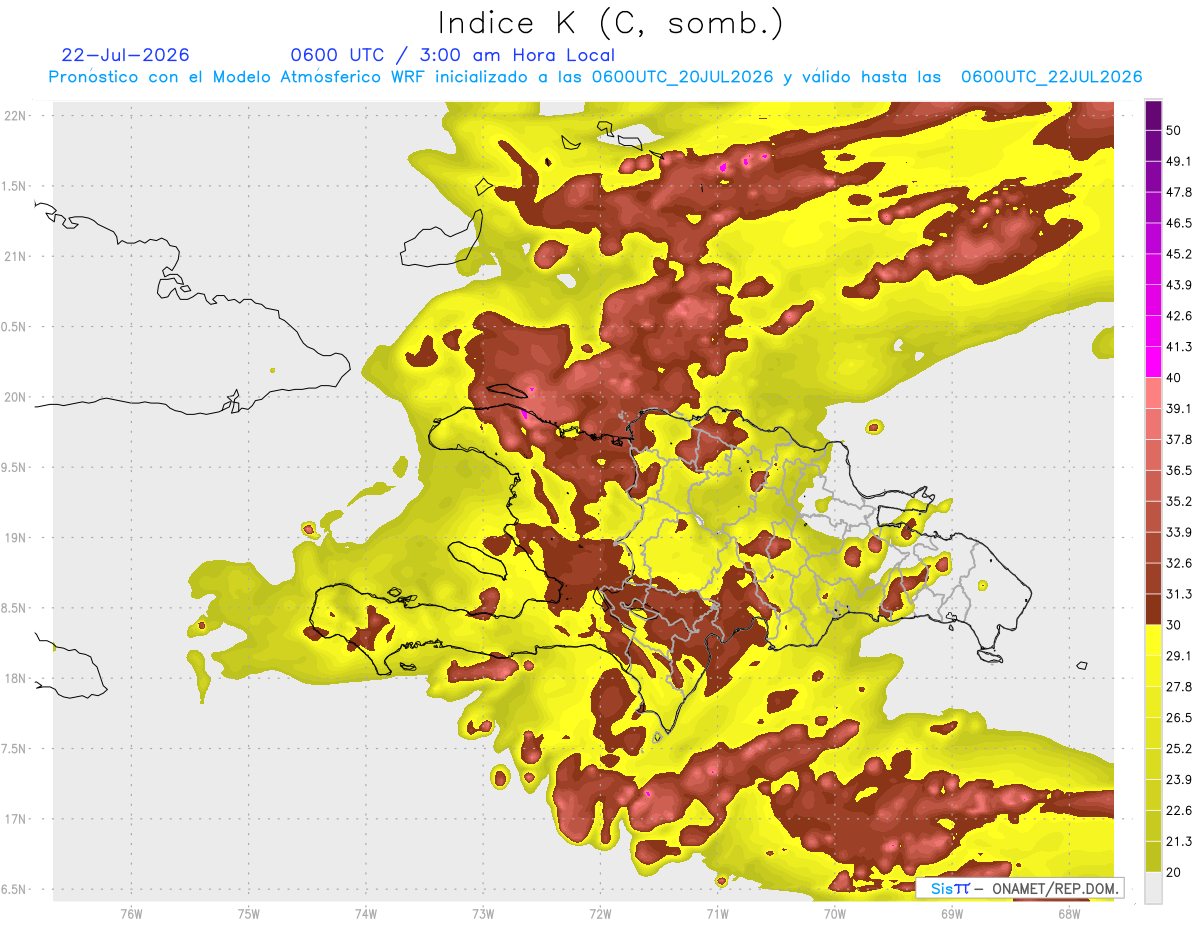Click the legend value 42.6
Image resolution: width=1200 pixels, height=927 pixels.
[x=1178, y=316]
